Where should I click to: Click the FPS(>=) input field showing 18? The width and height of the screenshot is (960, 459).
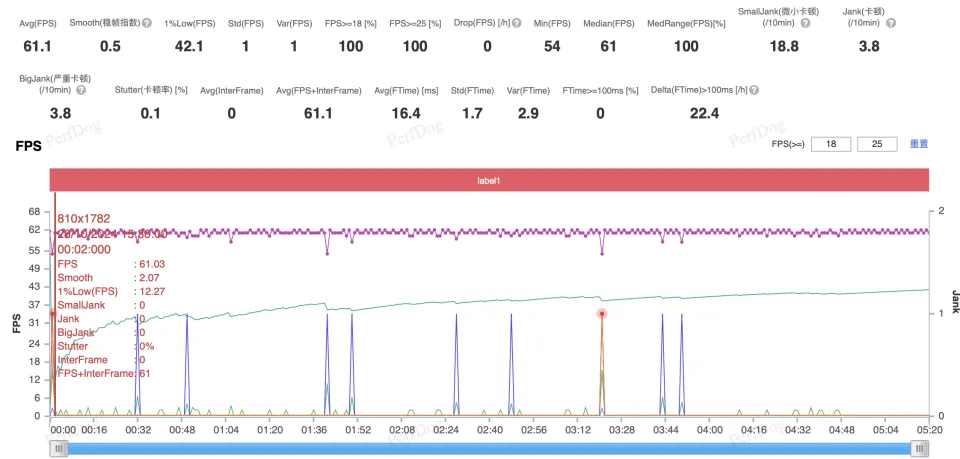pos(829,144)
